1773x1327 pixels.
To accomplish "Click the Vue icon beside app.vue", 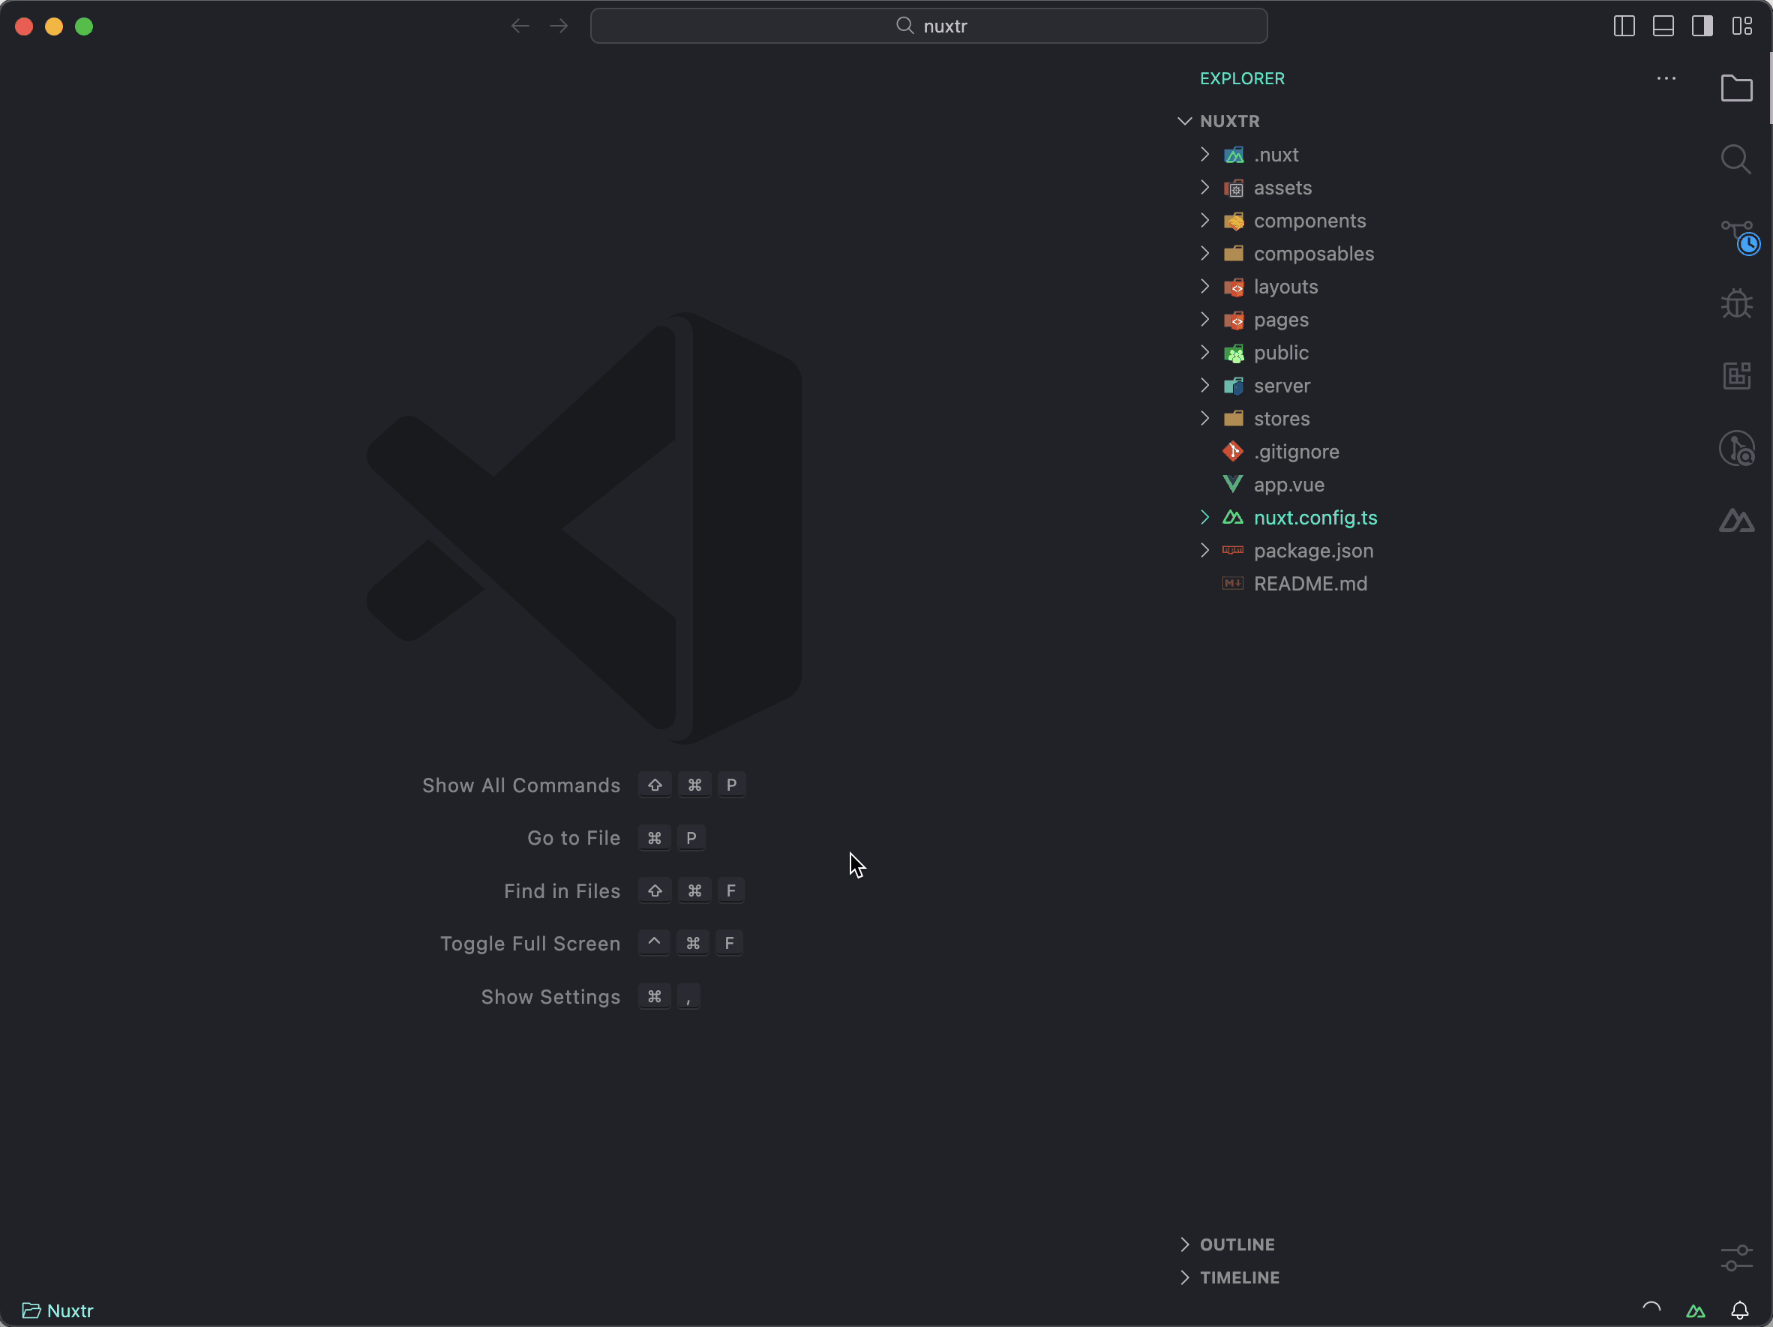I will [x=1233, y=485].
